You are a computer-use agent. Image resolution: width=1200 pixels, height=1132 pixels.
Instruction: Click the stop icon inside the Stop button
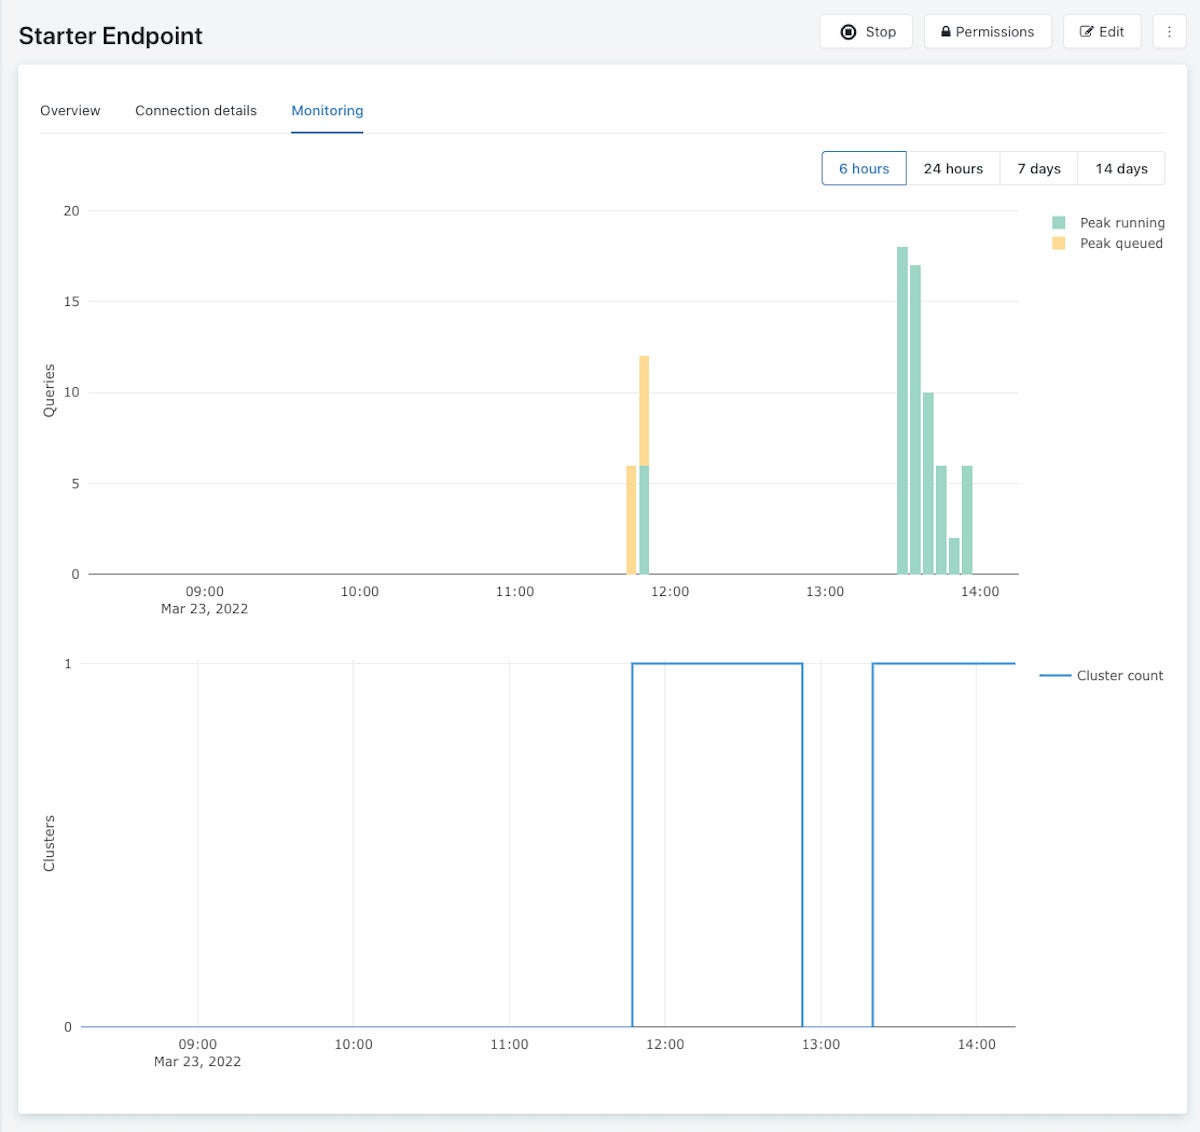tap(848, 32)
